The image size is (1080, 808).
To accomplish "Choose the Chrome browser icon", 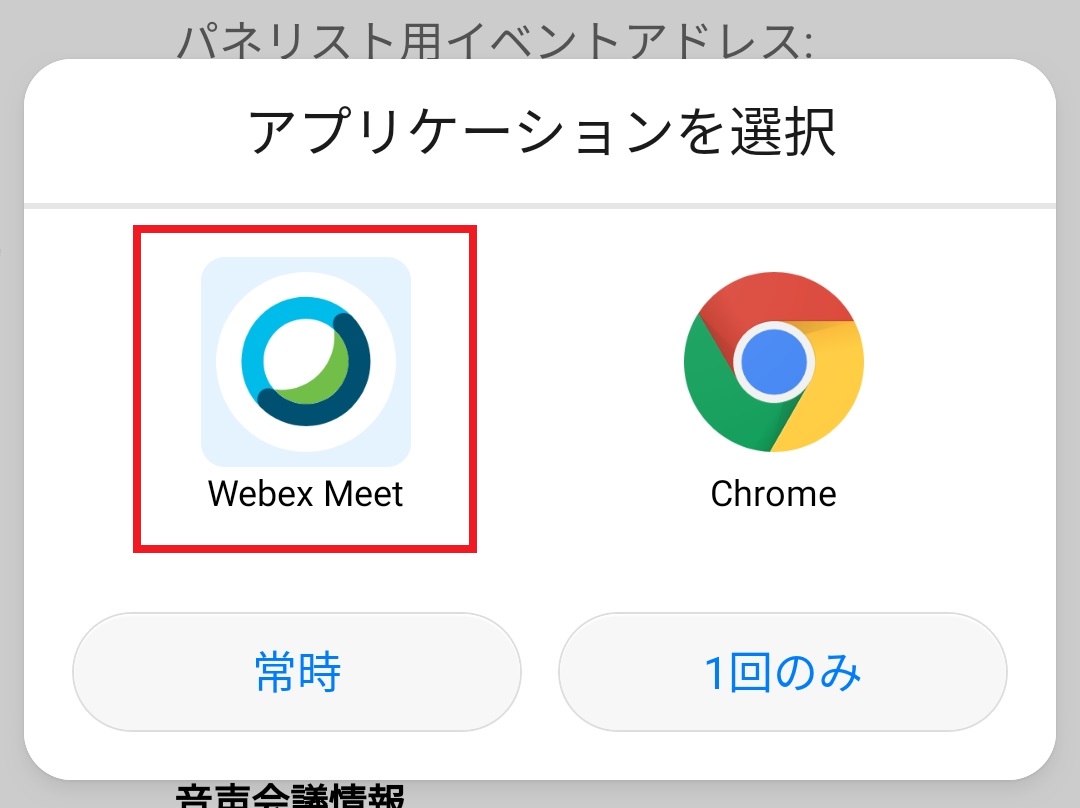I will (x=773, y=361).
